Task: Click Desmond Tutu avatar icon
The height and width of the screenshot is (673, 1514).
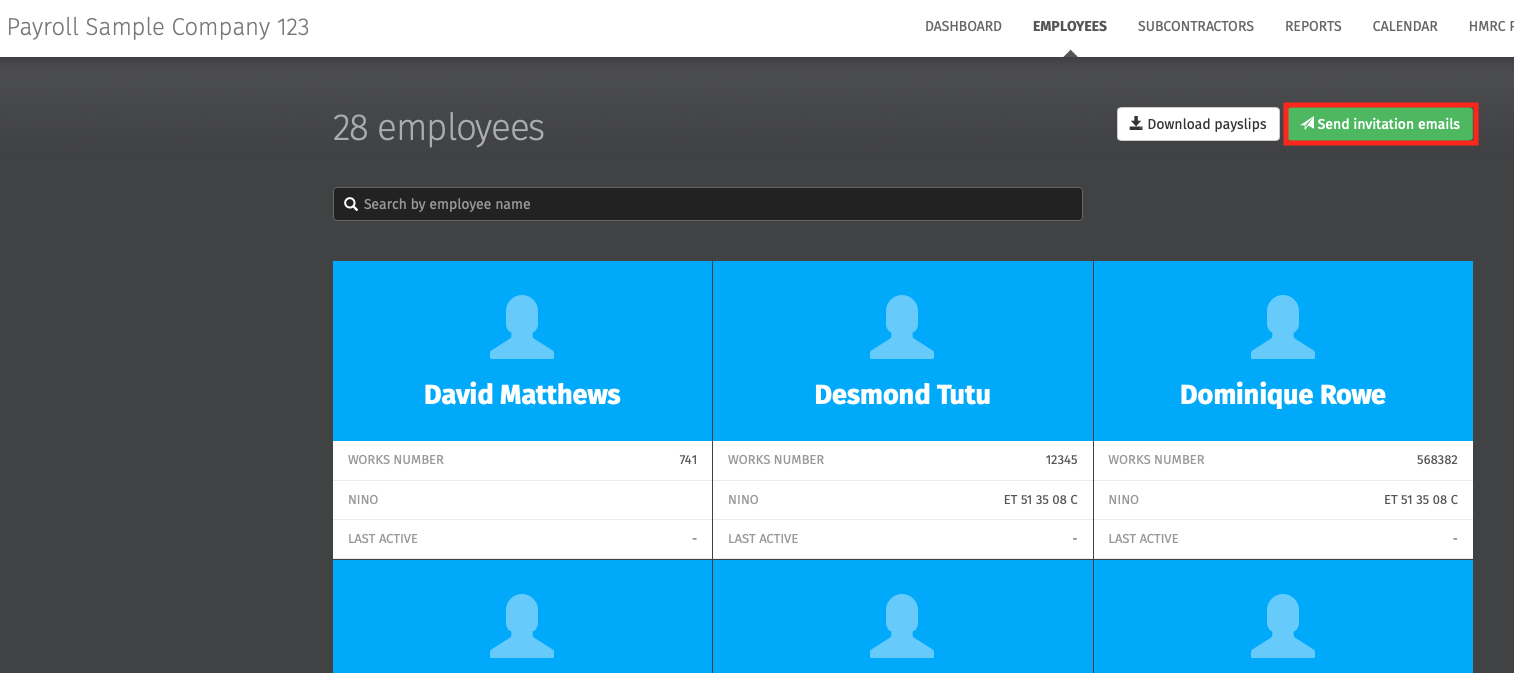Action: tap(902, 327)
